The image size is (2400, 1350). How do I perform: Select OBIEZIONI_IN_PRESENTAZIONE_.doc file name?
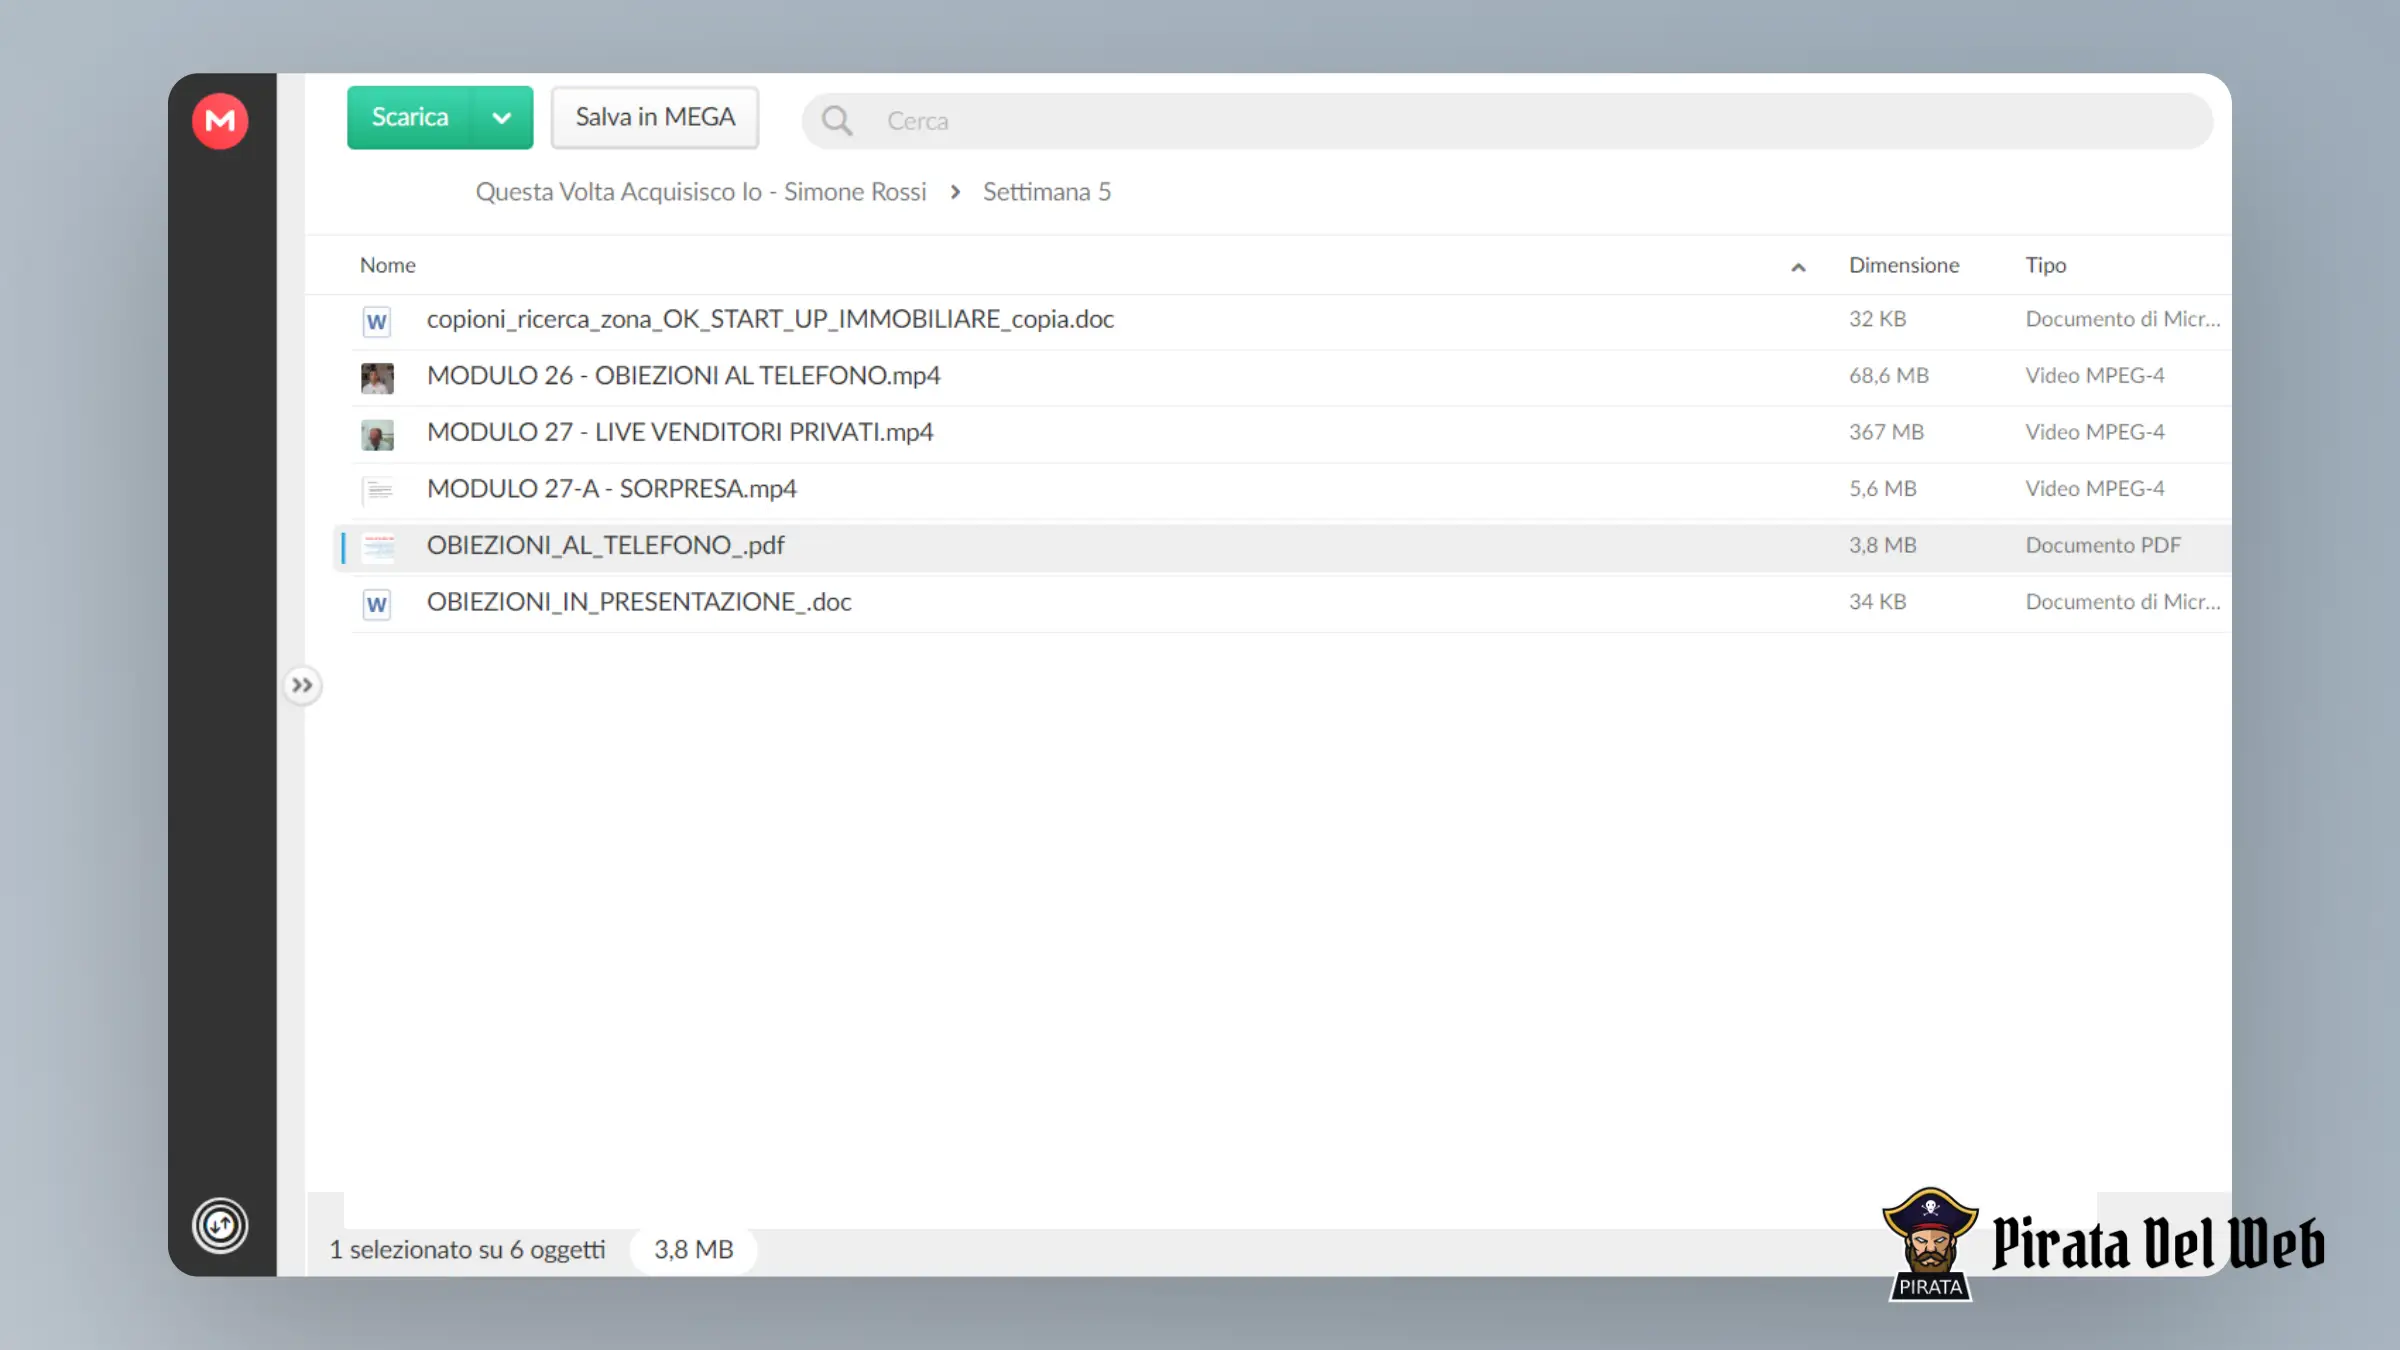pyautogui.click(x=639, y=602)
